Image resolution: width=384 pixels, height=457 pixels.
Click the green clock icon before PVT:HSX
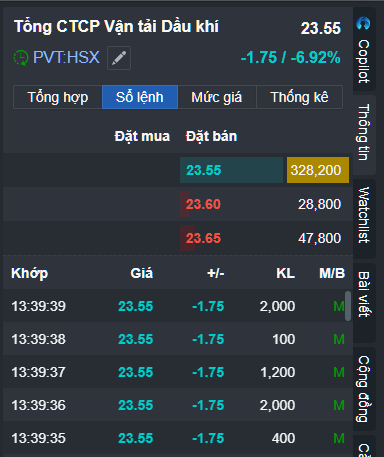coord(21,58)
